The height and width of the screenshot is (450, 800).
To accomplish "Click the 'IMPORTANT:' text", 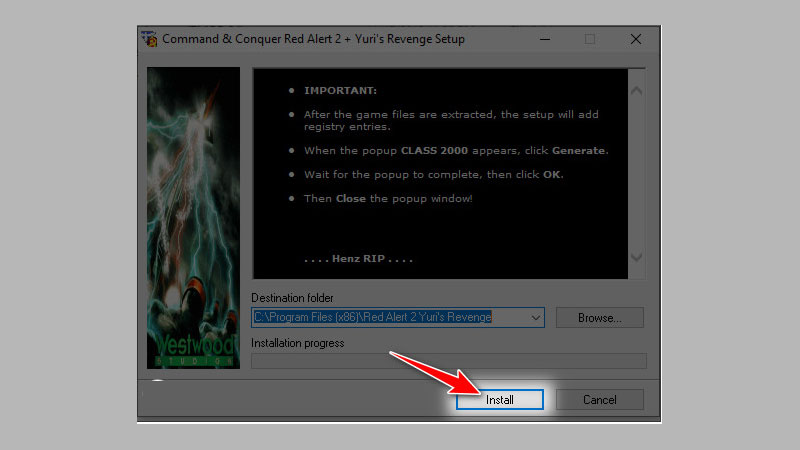I will (340, 91).
